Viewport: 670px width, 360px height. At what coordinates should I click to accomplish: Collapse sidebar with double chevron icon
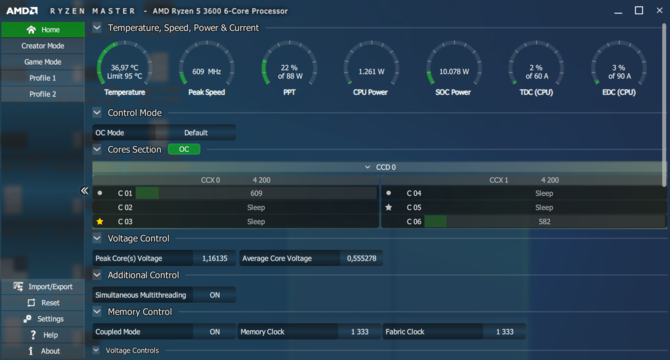(x=85, y=190)
